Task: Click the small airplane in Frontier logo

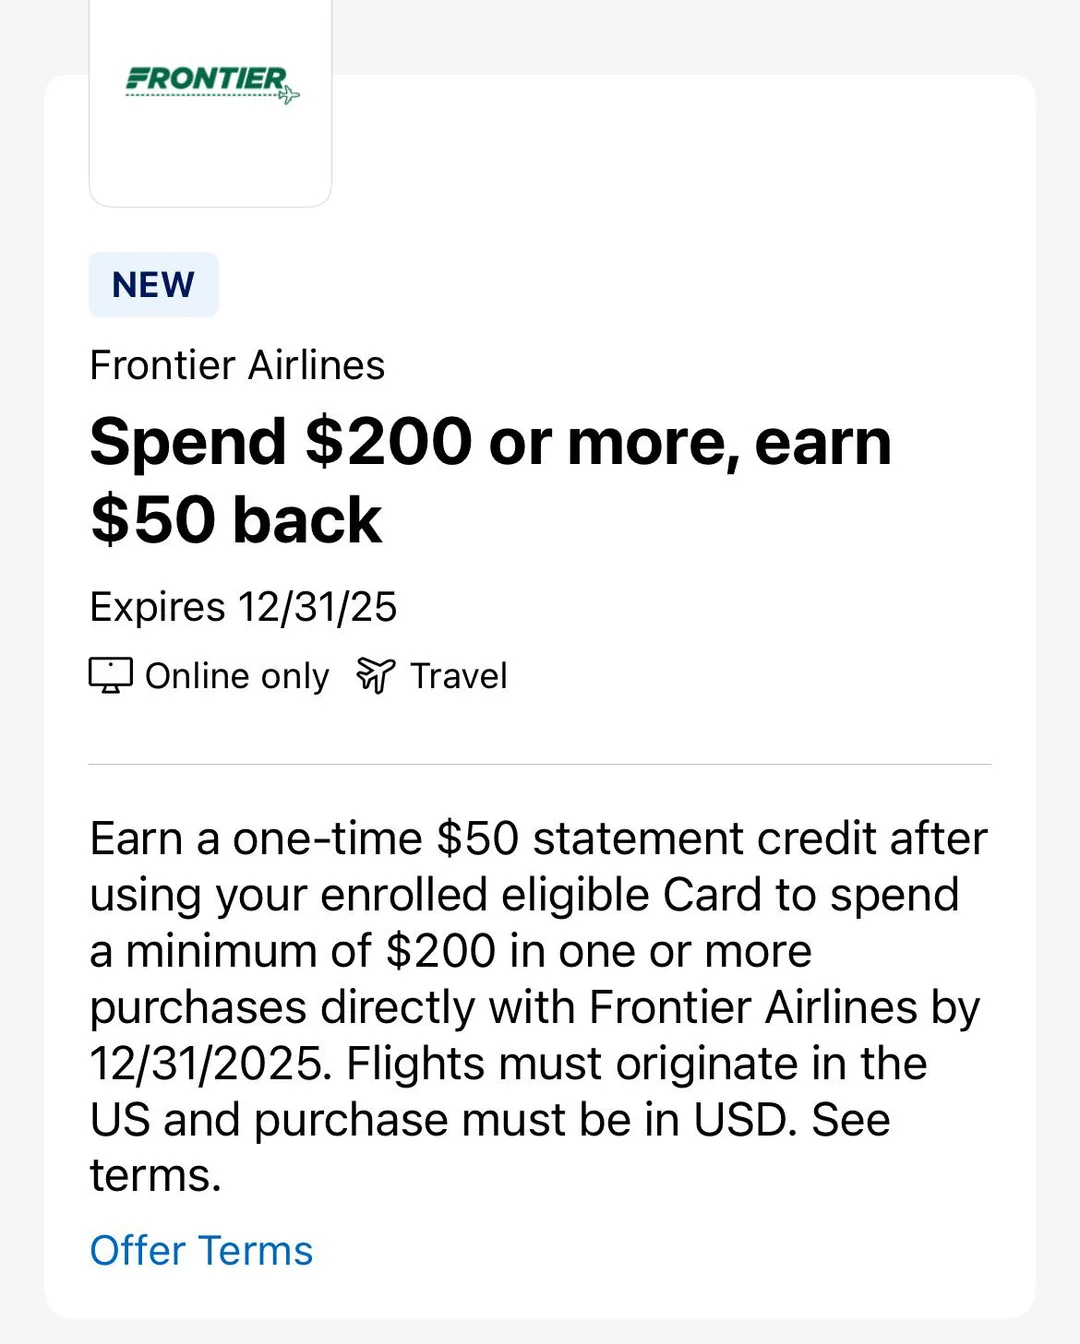Action: point(289,96)
